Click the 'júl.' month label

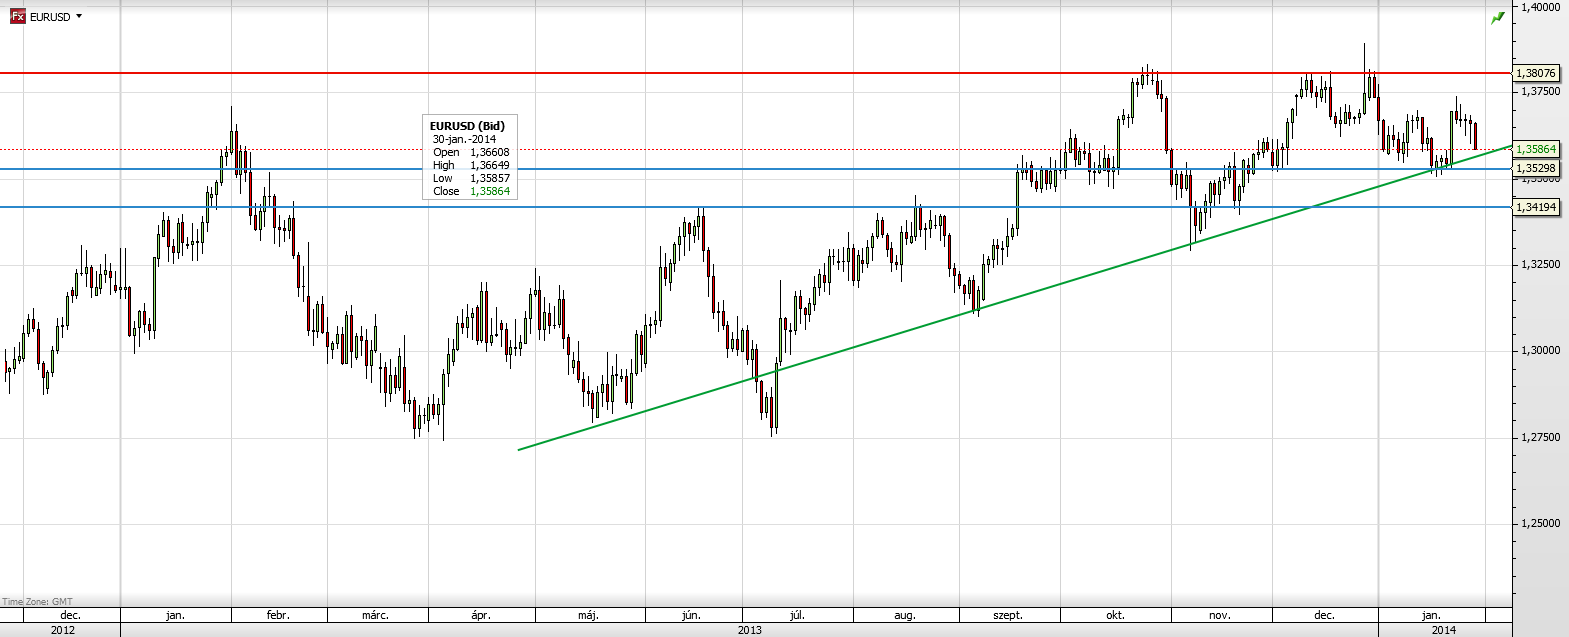pyautogui.click(x=797, y=616)
